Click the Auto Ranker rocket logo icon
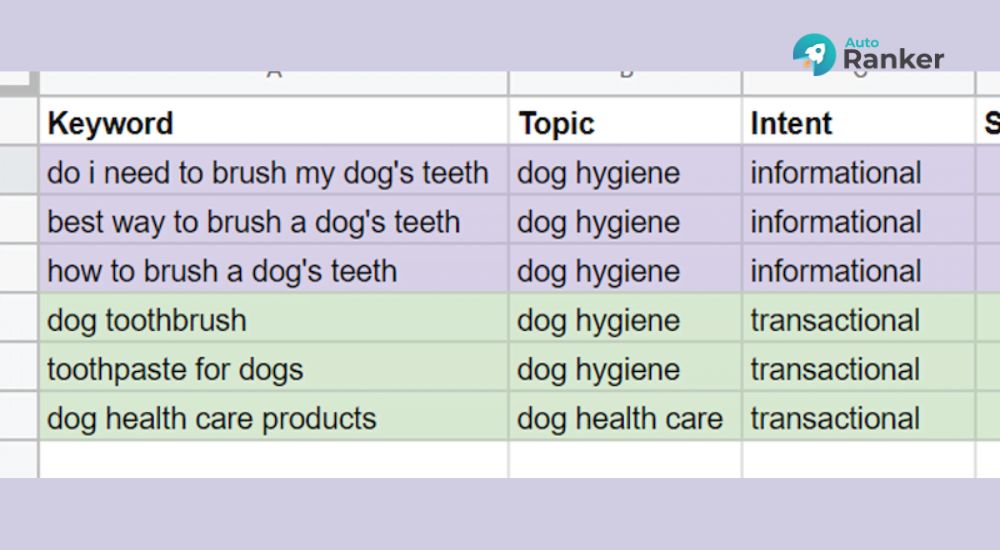 pos(814,55)
